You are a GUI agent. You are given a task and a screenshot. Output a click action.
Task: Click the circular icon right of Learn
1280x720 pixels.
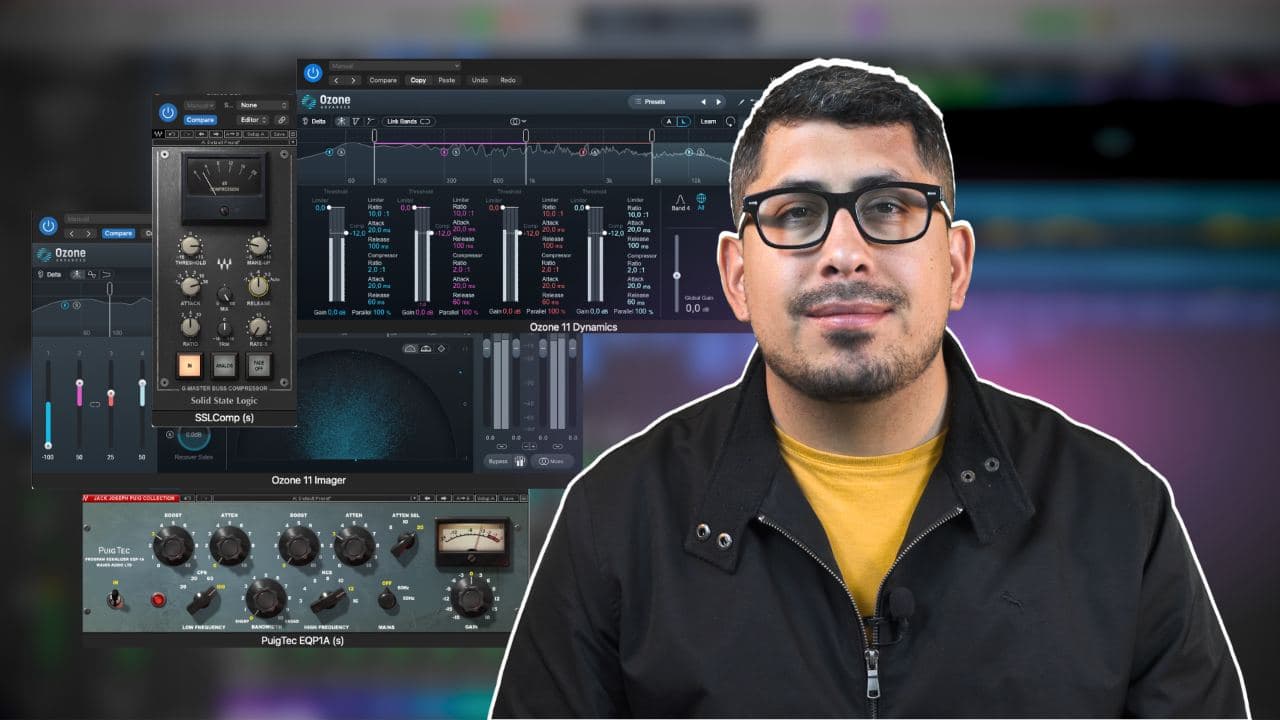[730, 121]
